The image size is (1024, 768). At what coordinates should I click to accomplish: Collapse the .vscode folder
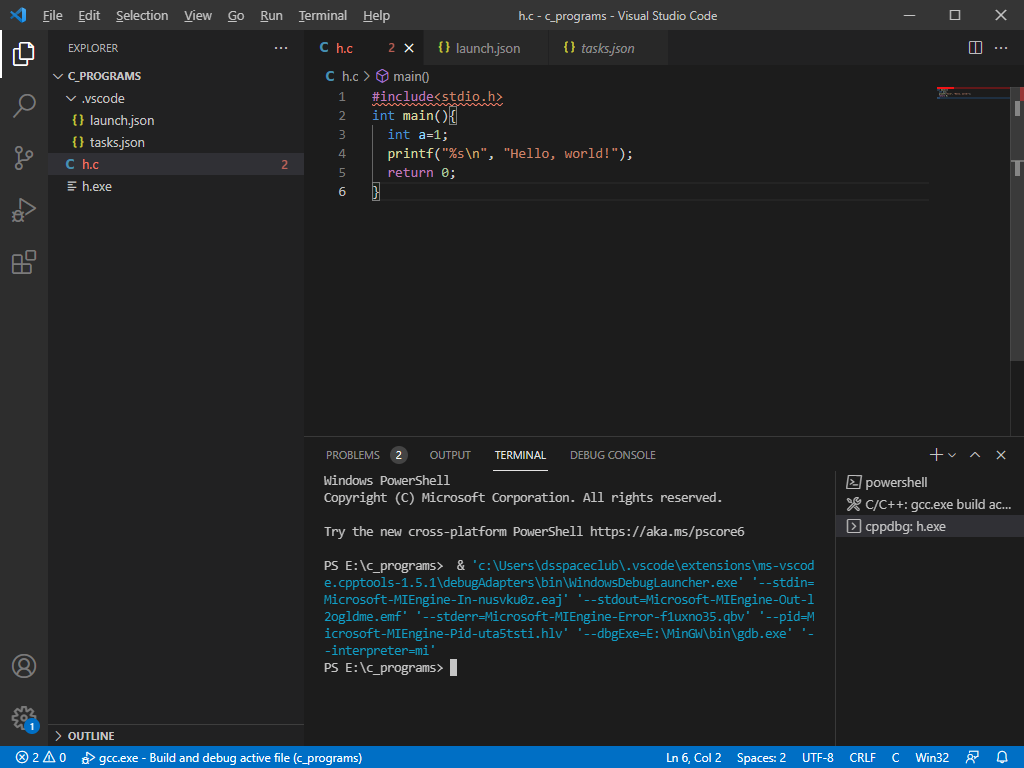[176, 98]
